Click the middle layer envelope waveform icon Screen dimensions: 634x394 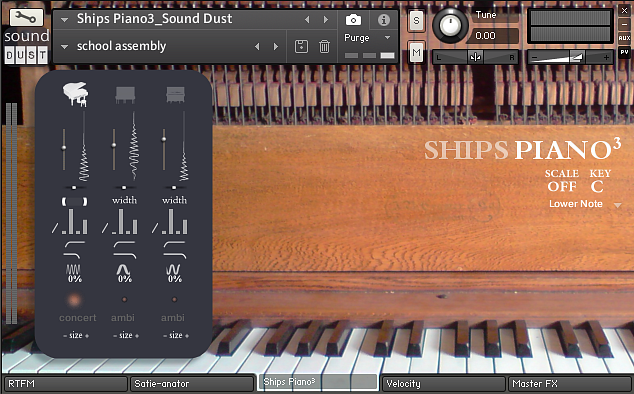pyautogui.click(x=134, y=146)
